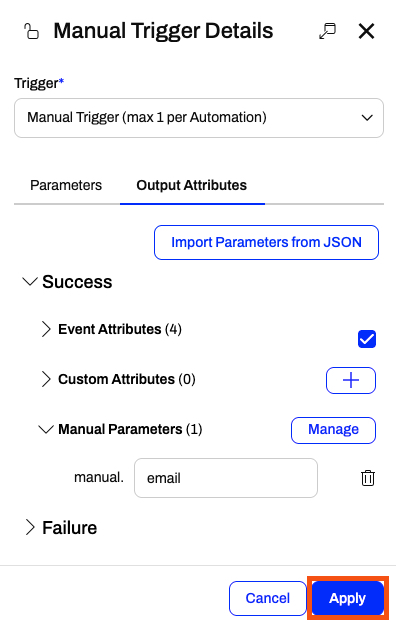This screenshot has height=624, width=396.
Task: Select the Output Attributes tab
Action: click(x=191, y=185)
